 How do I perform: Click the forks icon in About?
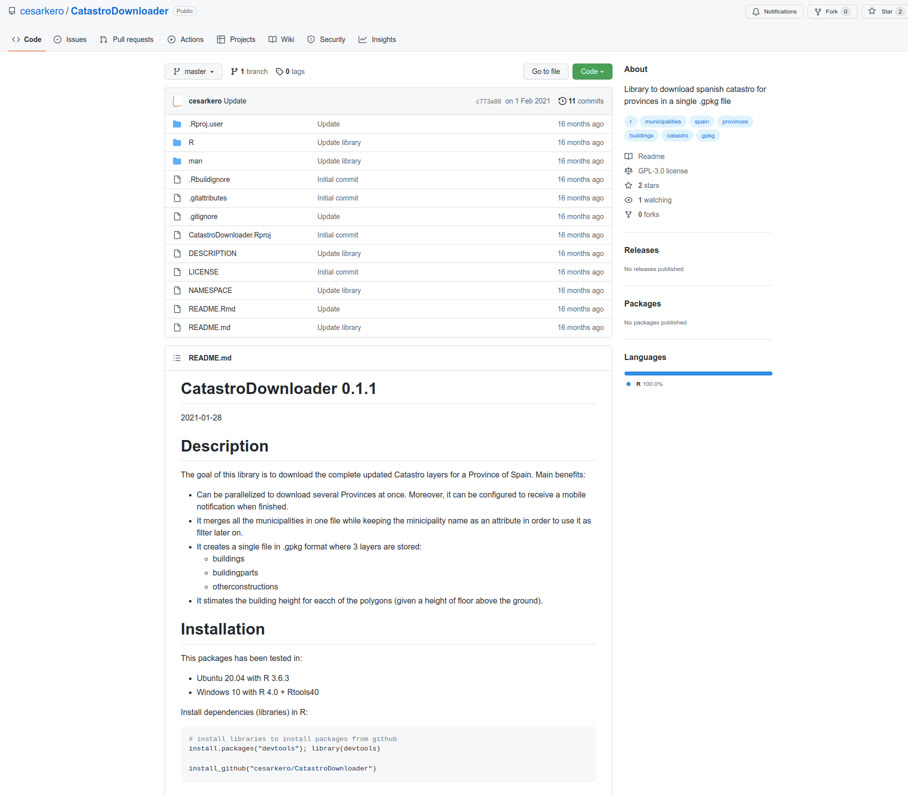(x=628, y=214)
